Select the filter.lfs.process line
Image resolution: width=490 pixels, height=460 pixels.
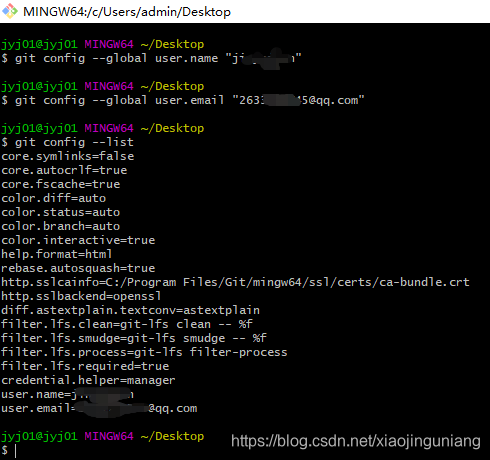(144, 352)
